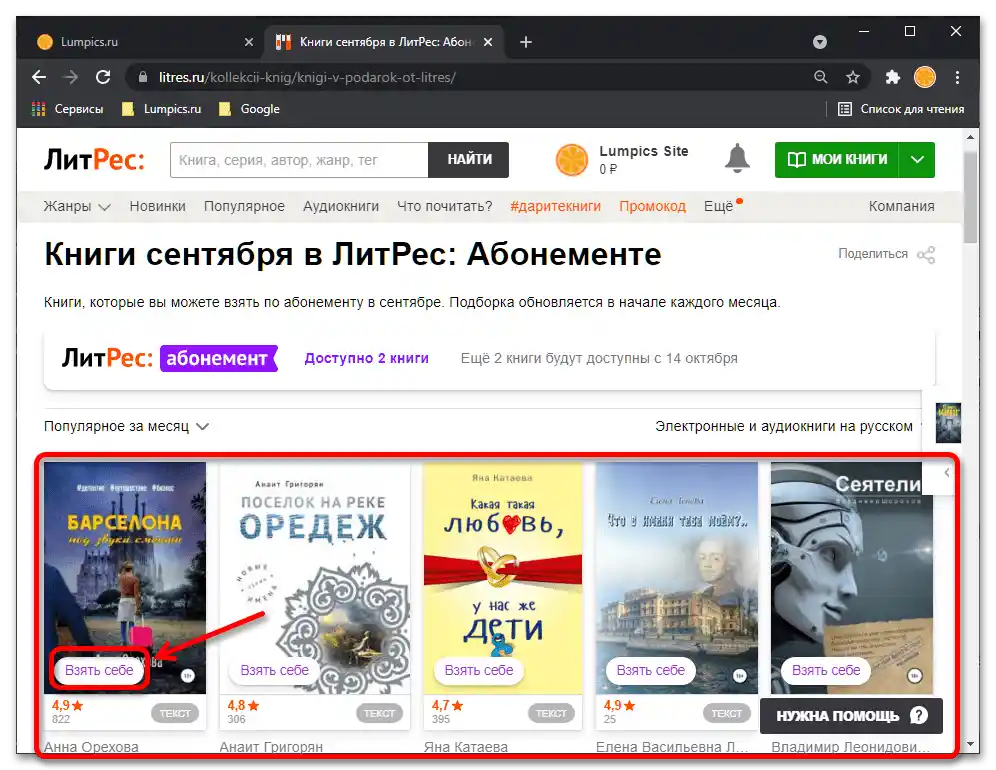Image resolution: width=996 pixels, height=770 pixels.
Task: Click the ЛитРес абонемент badge
Action: [x=219, y=358]
